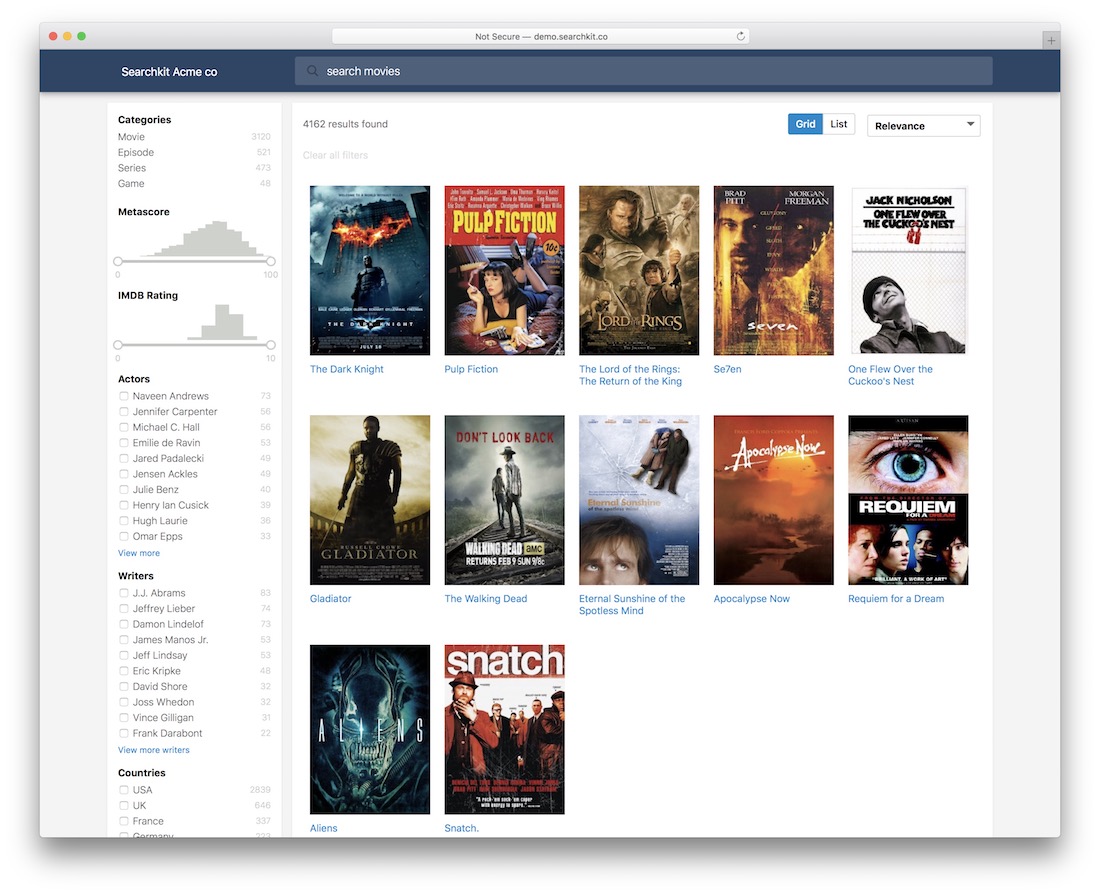Open the Relevance sort dropdown
This screenshot has height=894, width=1100.
point(923,126)
